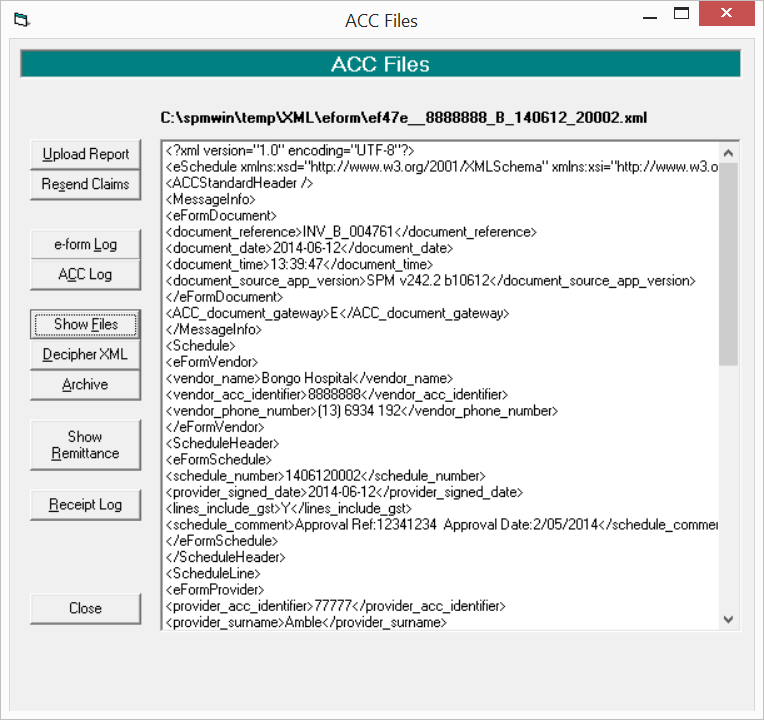
Task: Click scrollbar track below the thumb
Action: (728, 487)
